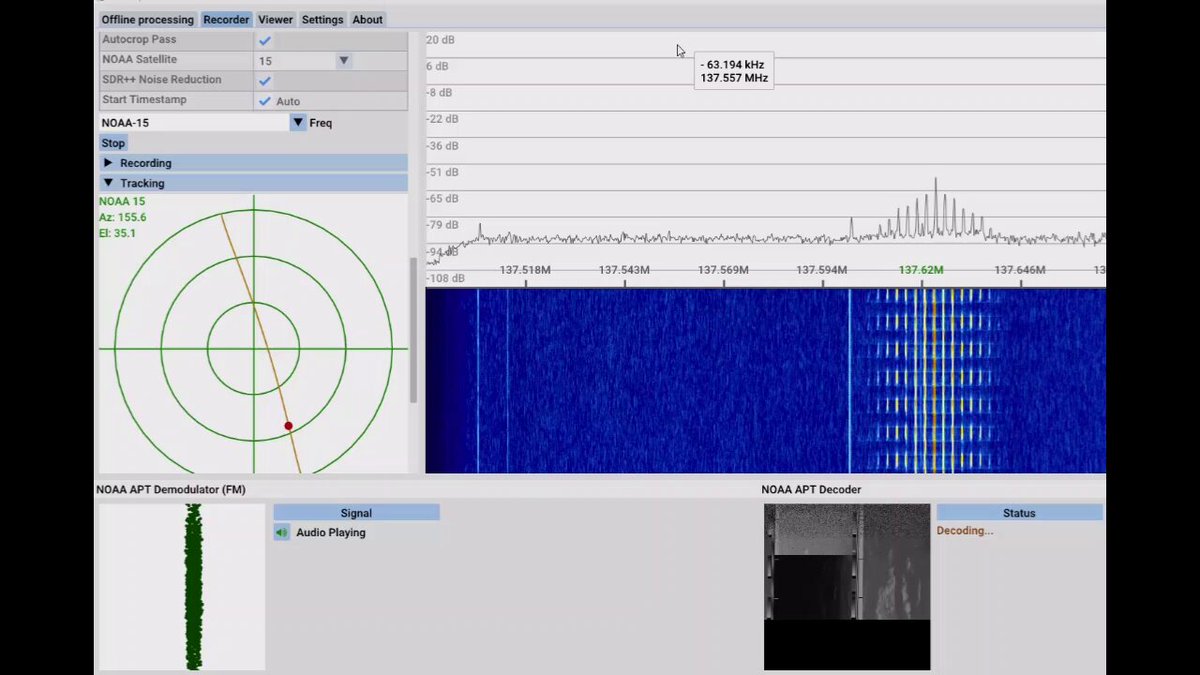This screenshot has width=1200, height=675.
Task: Click the speaker icon beside Audio Playing
Action: 282,533
